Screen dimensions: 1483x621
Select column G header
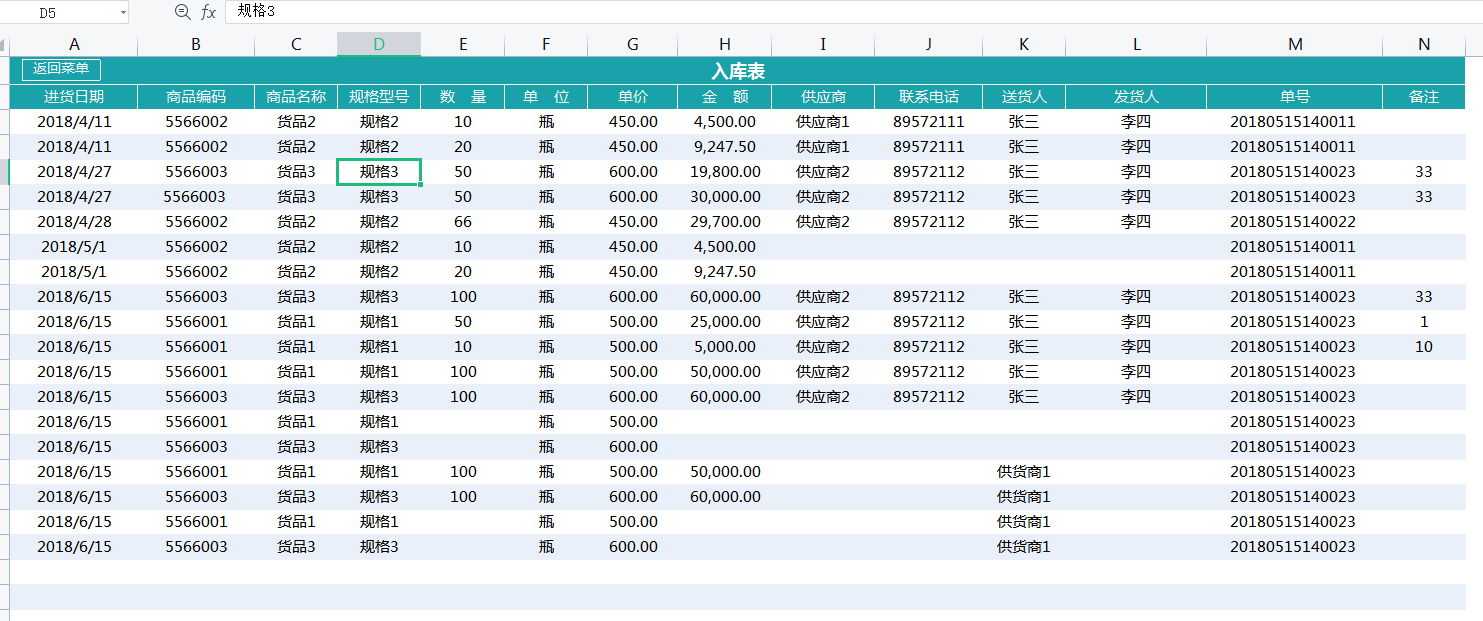click(x=633, y=44)
